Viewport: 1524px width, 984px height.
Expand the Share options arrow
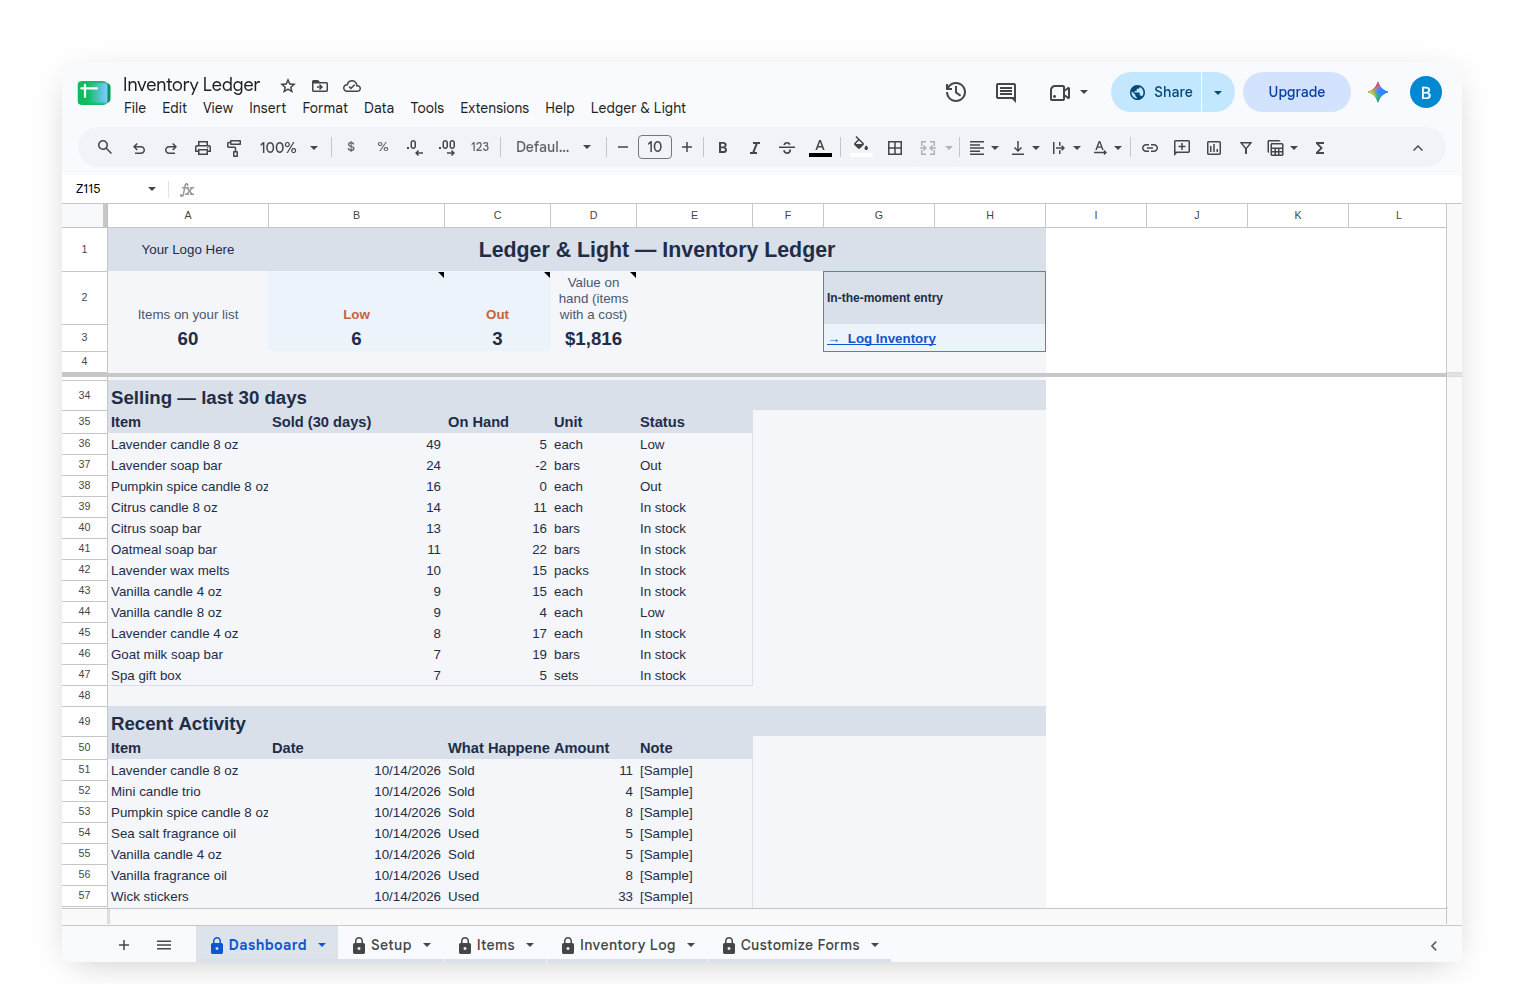tap(1218, 92)
